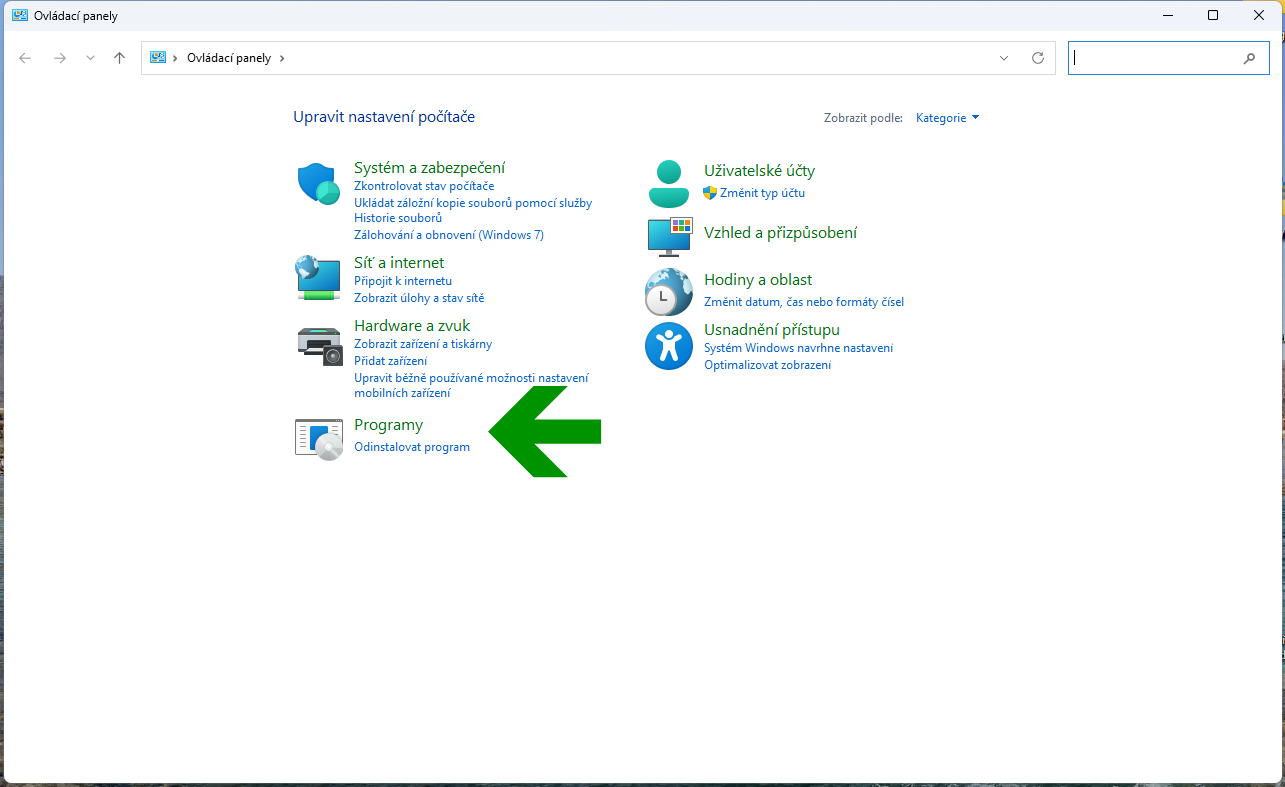Open recent locations chevron dropdown
The image size is (1285, 787).
pos(90,58)
